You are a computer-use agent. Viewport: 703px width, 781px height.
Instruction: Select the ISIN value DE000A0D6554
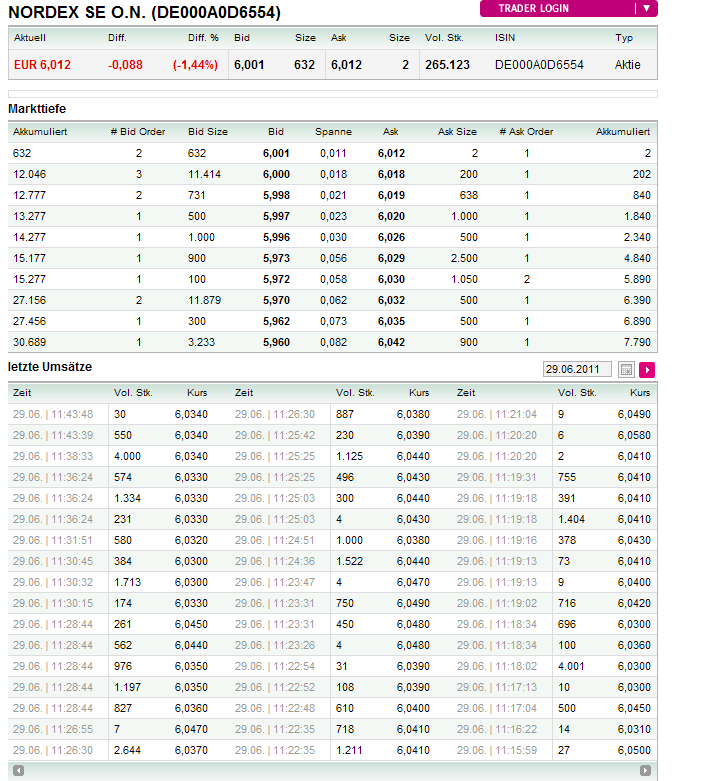pyautogui.click(x=539, y=65)
